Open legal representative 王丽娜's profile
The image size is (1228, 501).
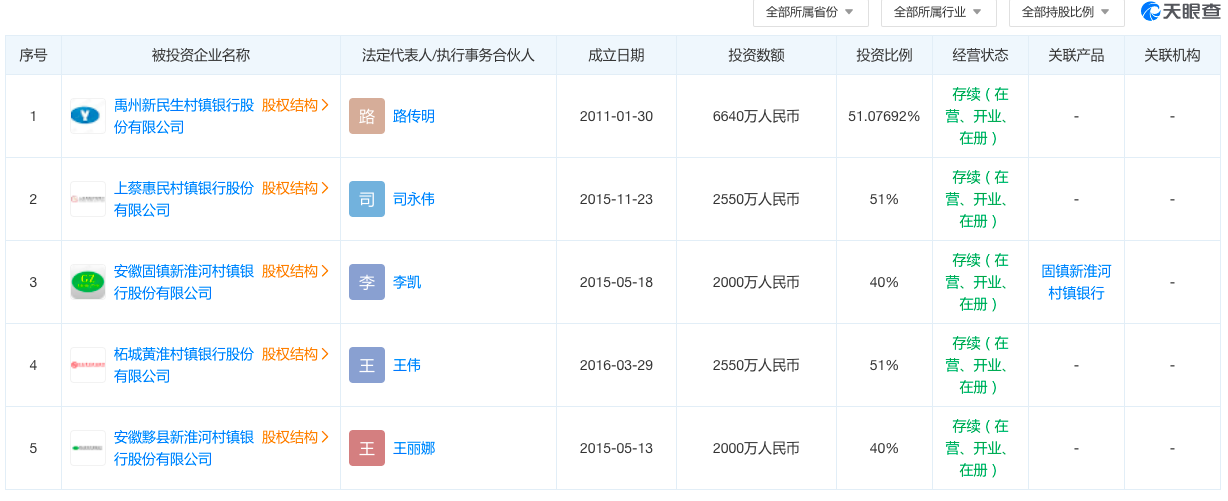coord(414,448)
